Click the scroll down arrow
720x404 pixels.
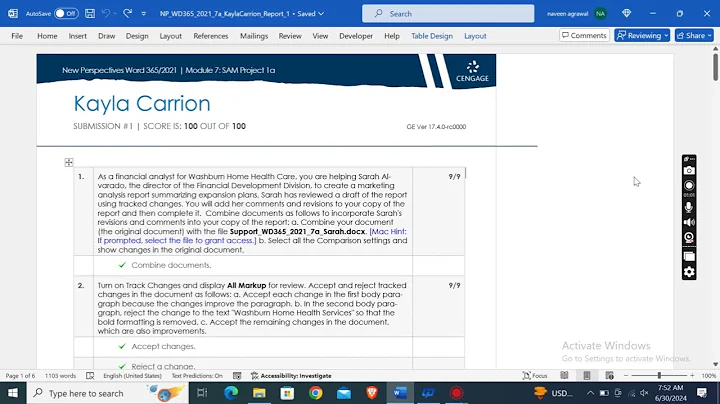click(x=715, y=364)
